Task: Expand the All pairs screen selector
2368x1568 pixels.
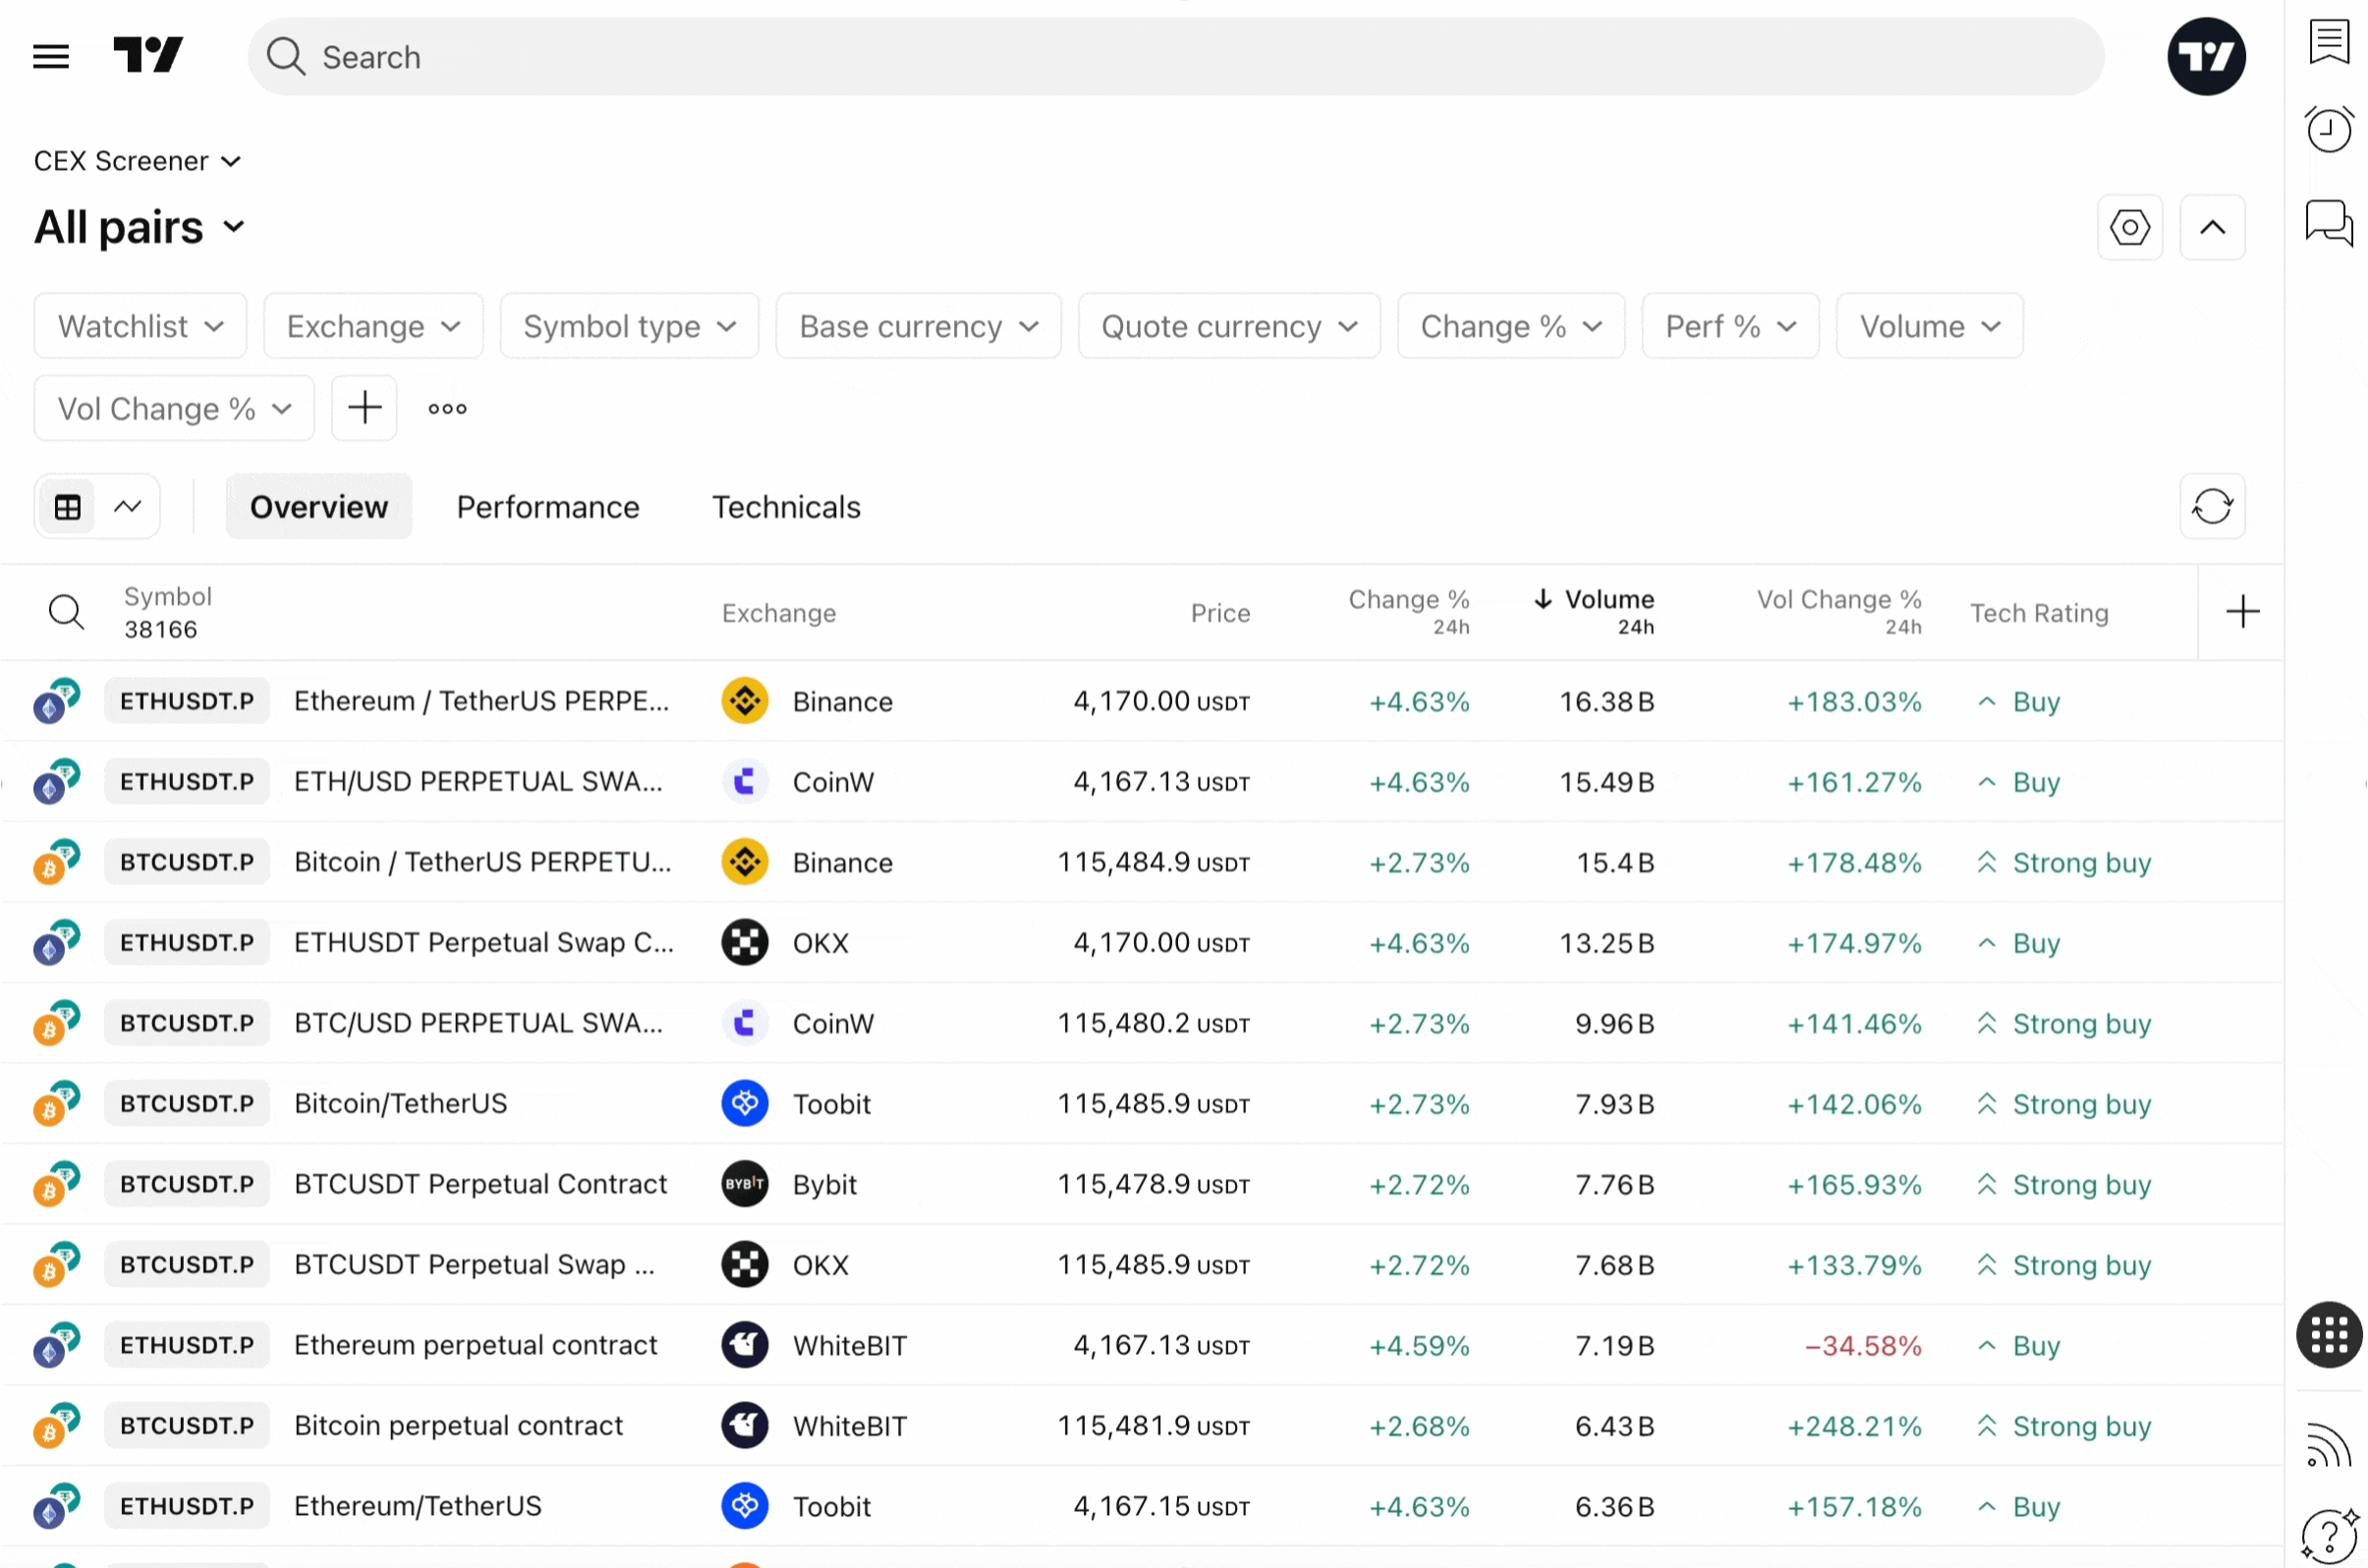Action: 140,228
